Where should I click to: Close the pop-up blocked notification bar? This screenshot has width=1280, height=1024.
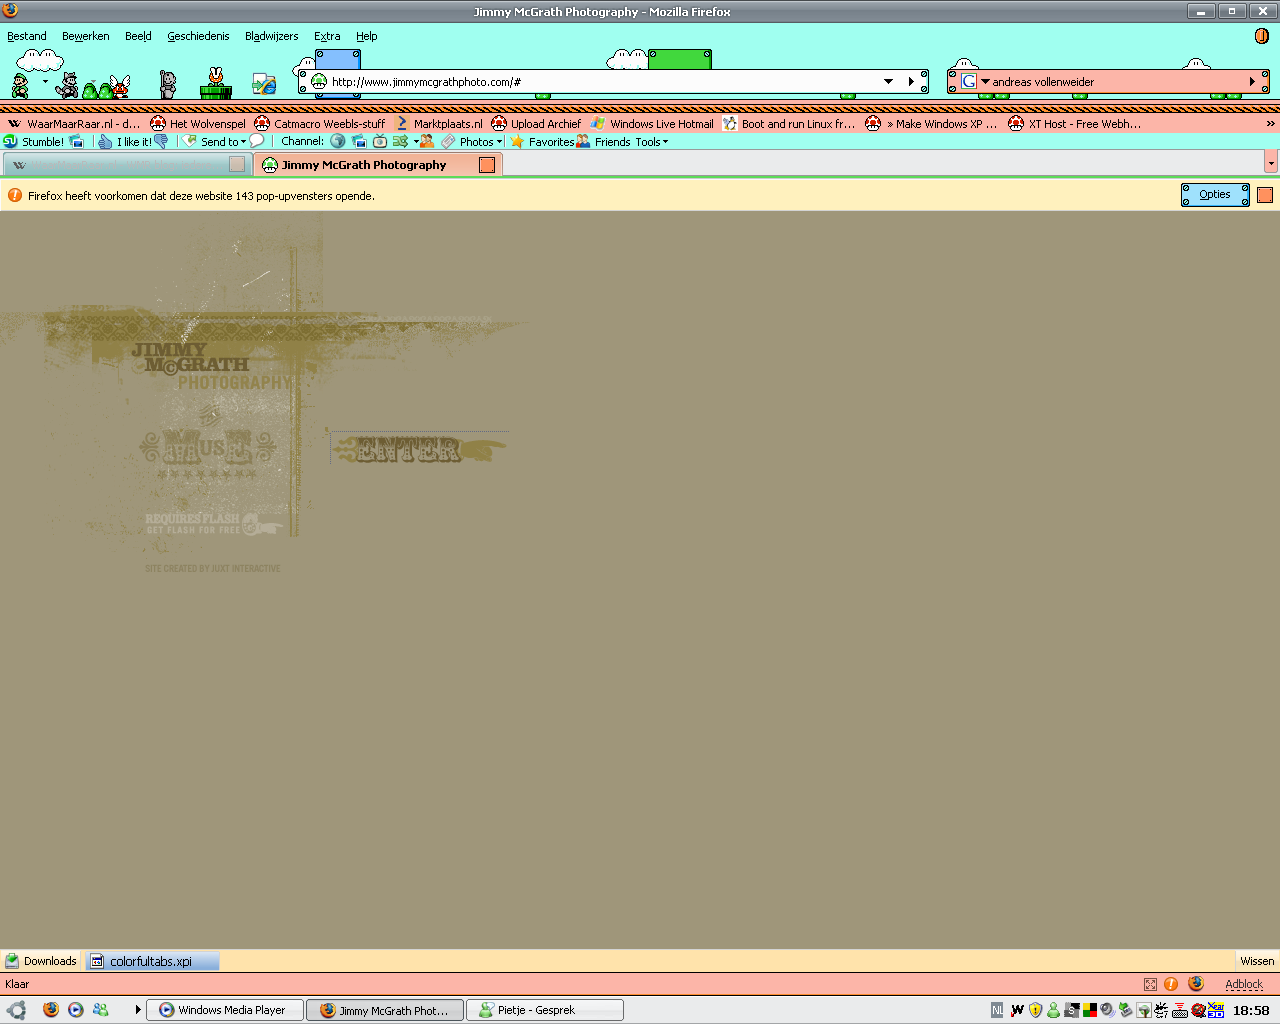point(1265,195)
